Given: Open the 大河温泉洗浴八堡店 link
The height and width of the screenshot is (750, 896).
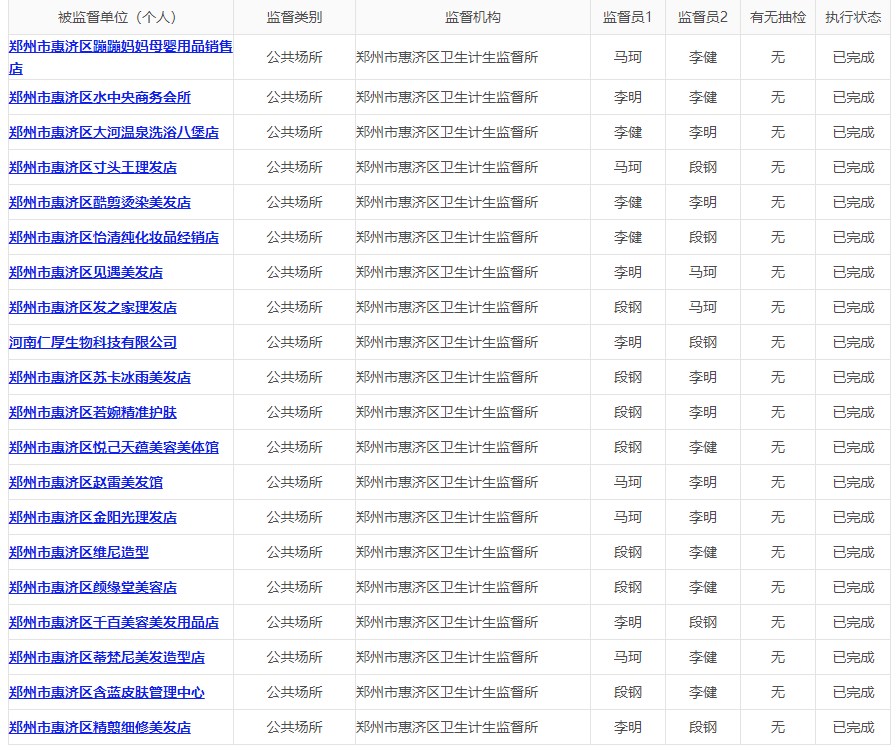Looking at the screenshot, I should click(114, 132).
